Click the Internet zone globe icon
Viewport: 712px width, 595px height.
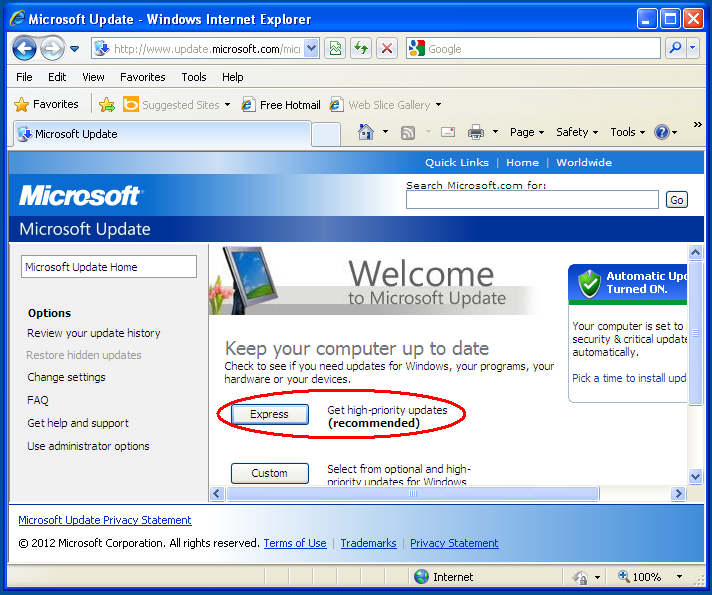(421, 576)
